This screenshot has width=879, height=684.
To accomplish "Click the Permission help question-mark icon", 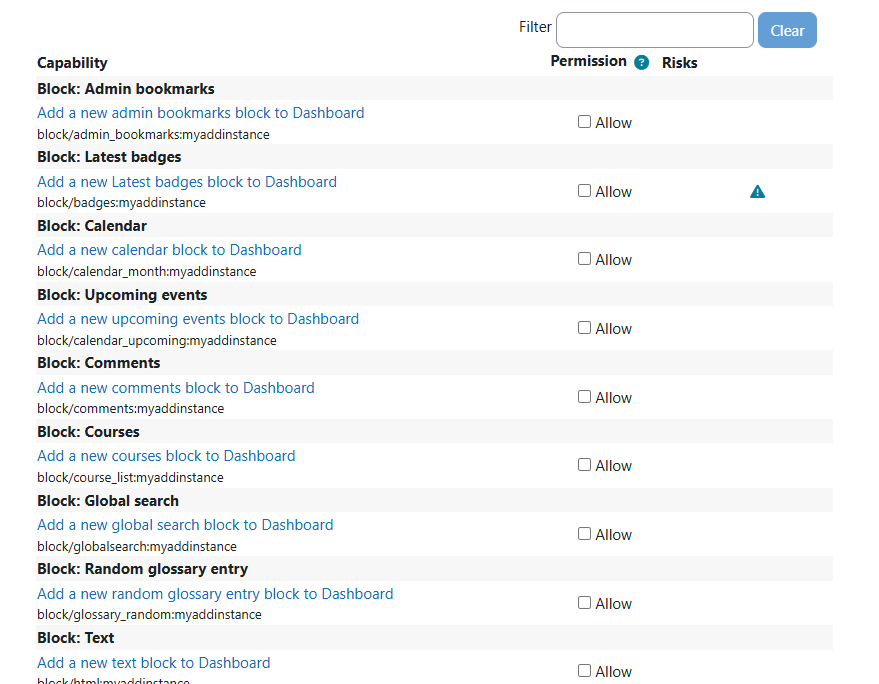I will coord(642,62).
